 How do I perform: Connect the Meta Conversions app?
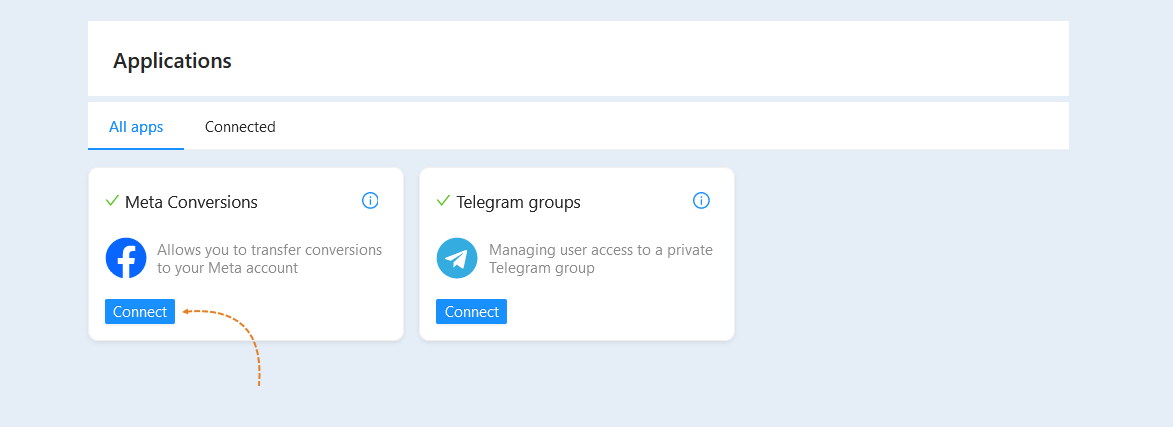click(140, 312)
